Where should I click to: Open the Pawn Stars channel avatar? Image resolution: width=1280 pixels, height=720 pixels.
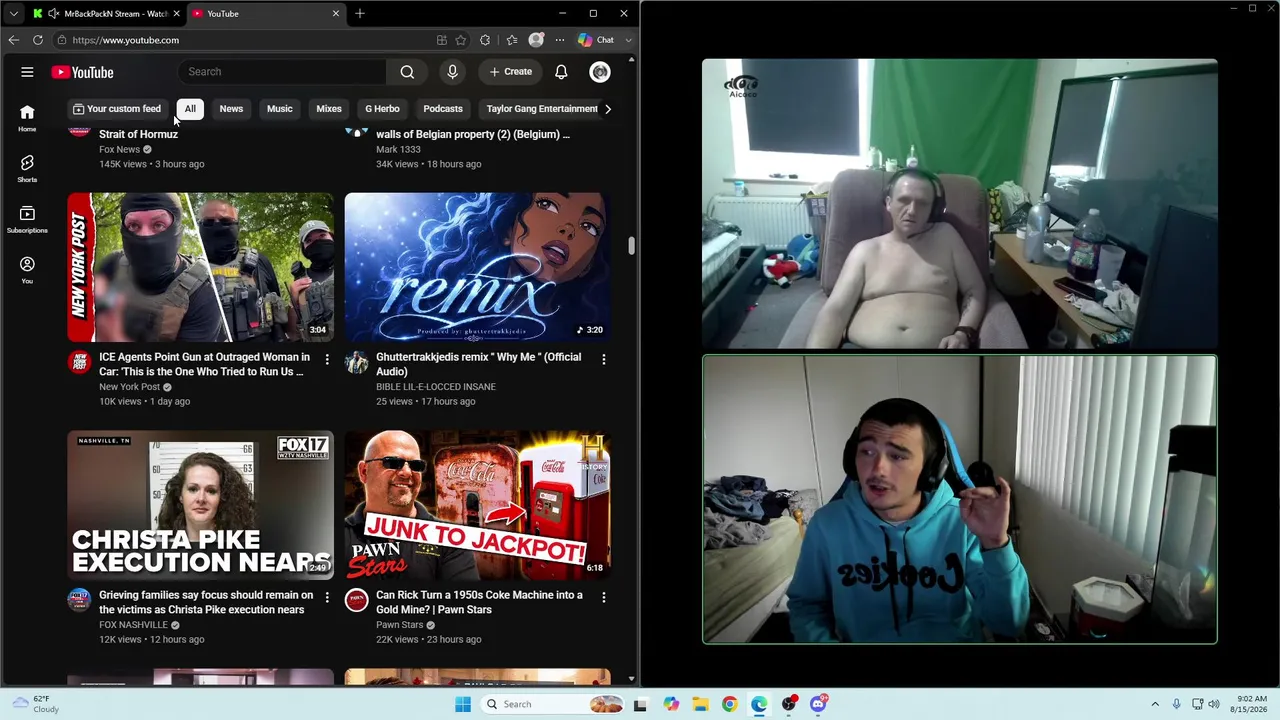(356, 599)
